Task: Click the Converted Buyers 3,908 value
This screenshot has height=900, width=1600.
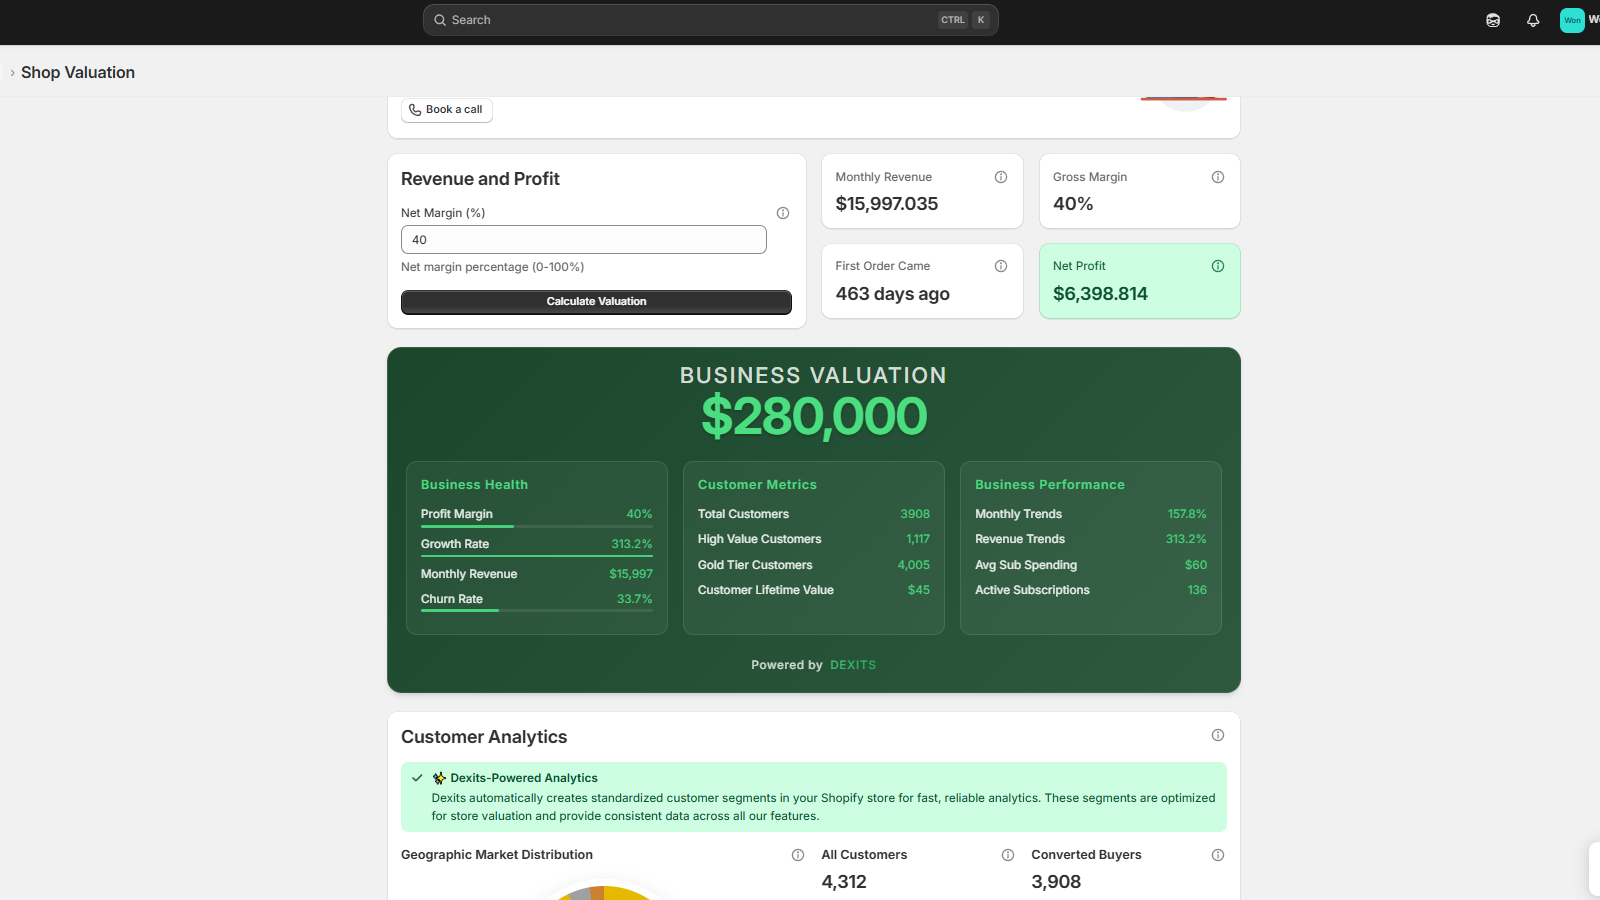Action: [1056, 882]
